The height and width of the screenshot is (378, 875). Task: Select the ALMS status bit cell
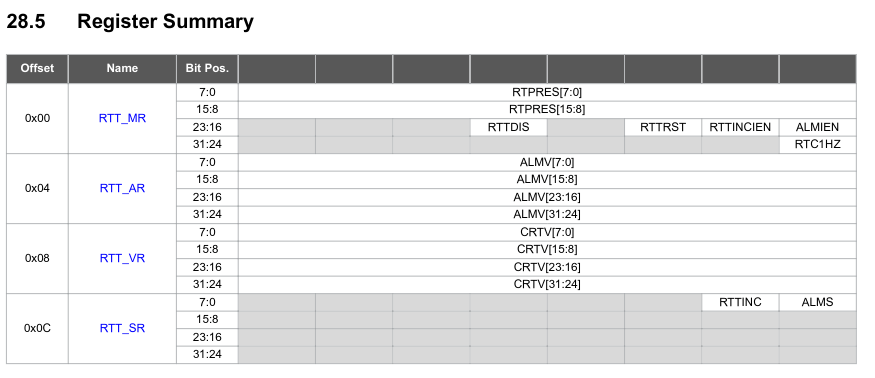[x=818, y=302]
